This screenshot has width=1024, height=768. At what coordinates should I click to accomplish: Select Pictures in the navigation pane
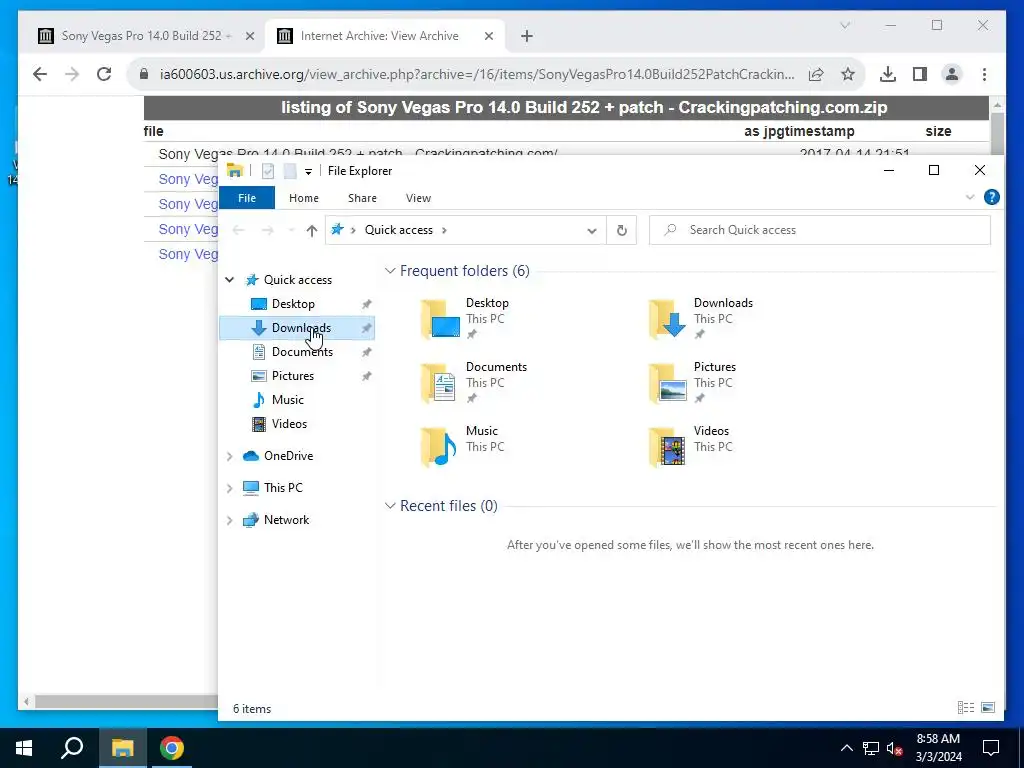[293, 376]
